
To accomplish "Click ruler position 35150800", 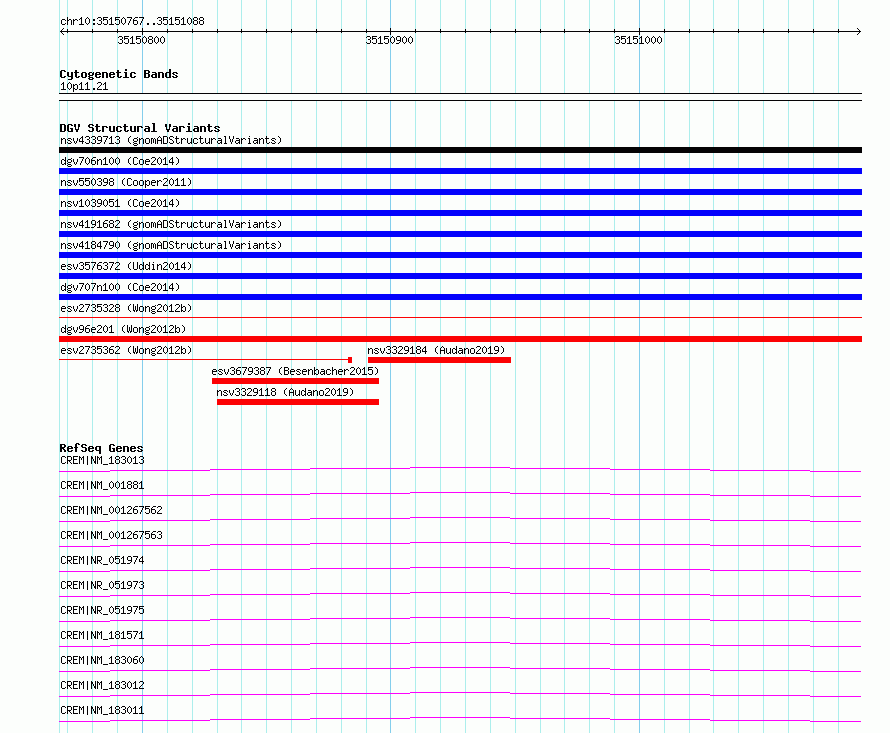I will [141, 40].
